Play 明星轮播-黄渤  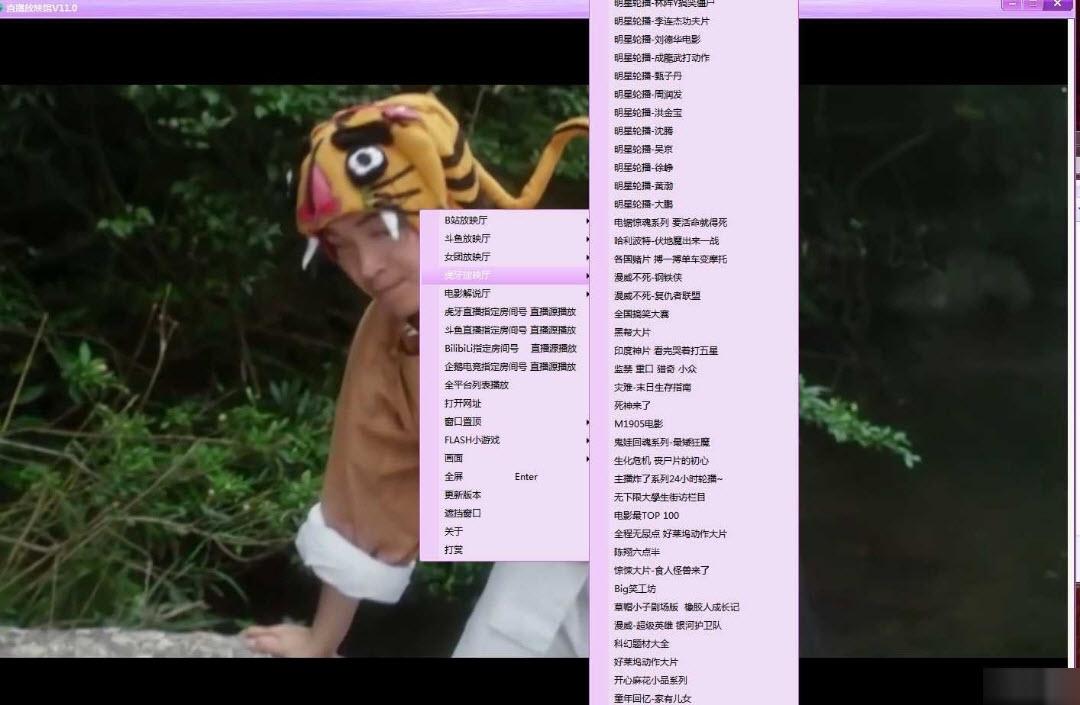tap(694, 186)
